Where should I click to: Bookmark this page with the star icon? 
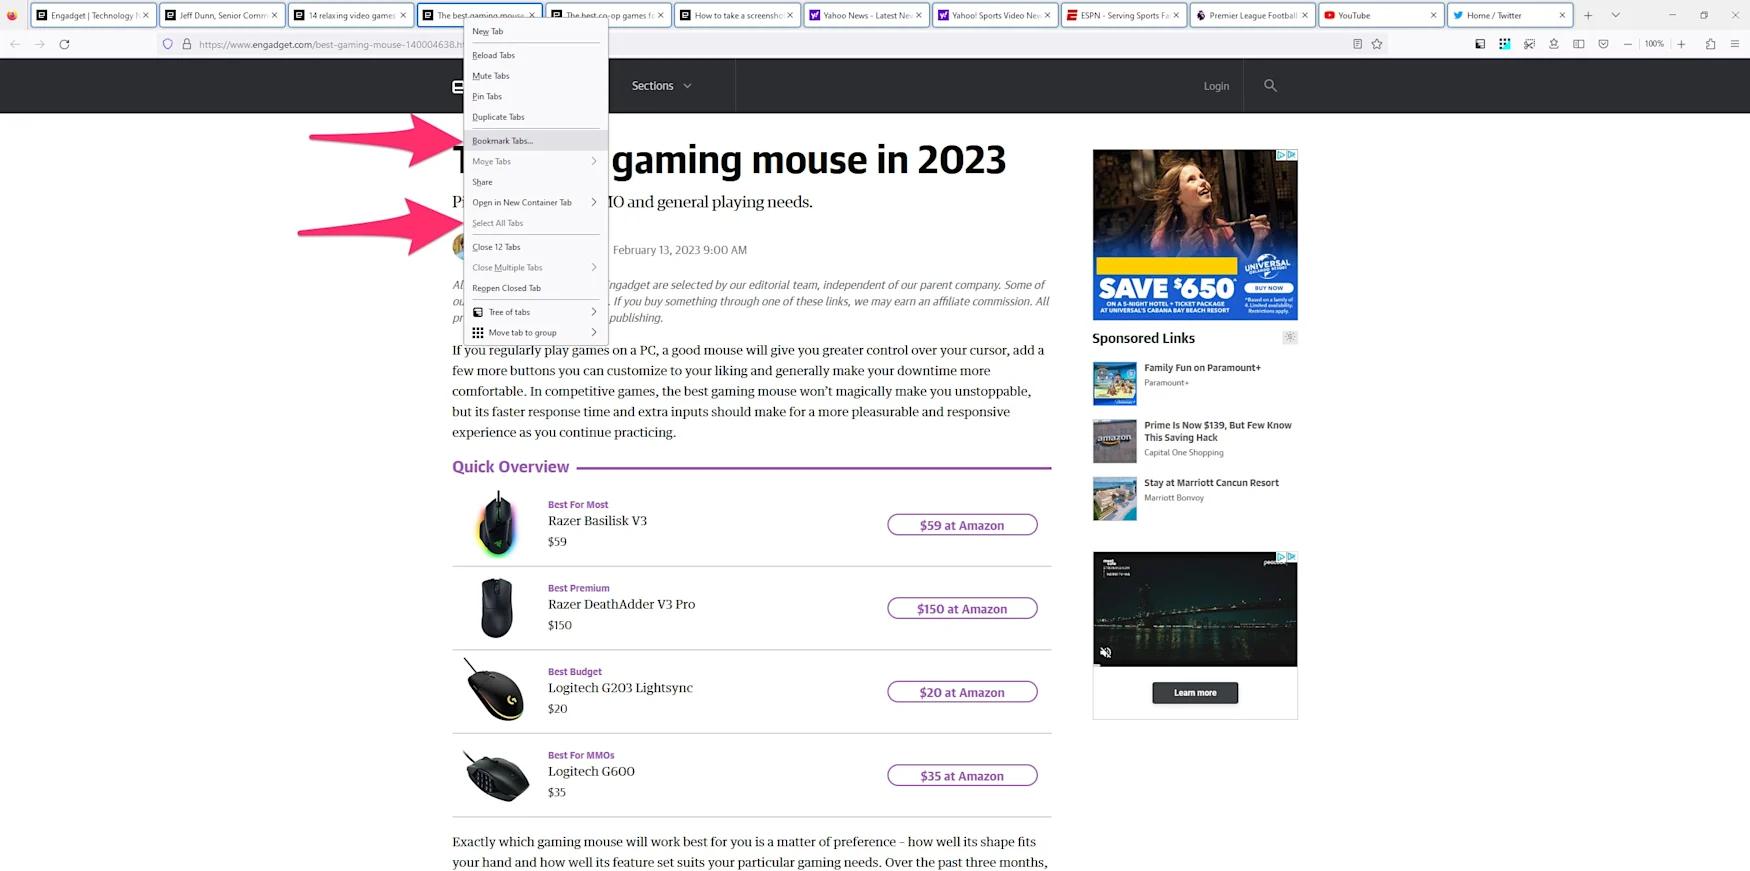[x=1377, y=44]
